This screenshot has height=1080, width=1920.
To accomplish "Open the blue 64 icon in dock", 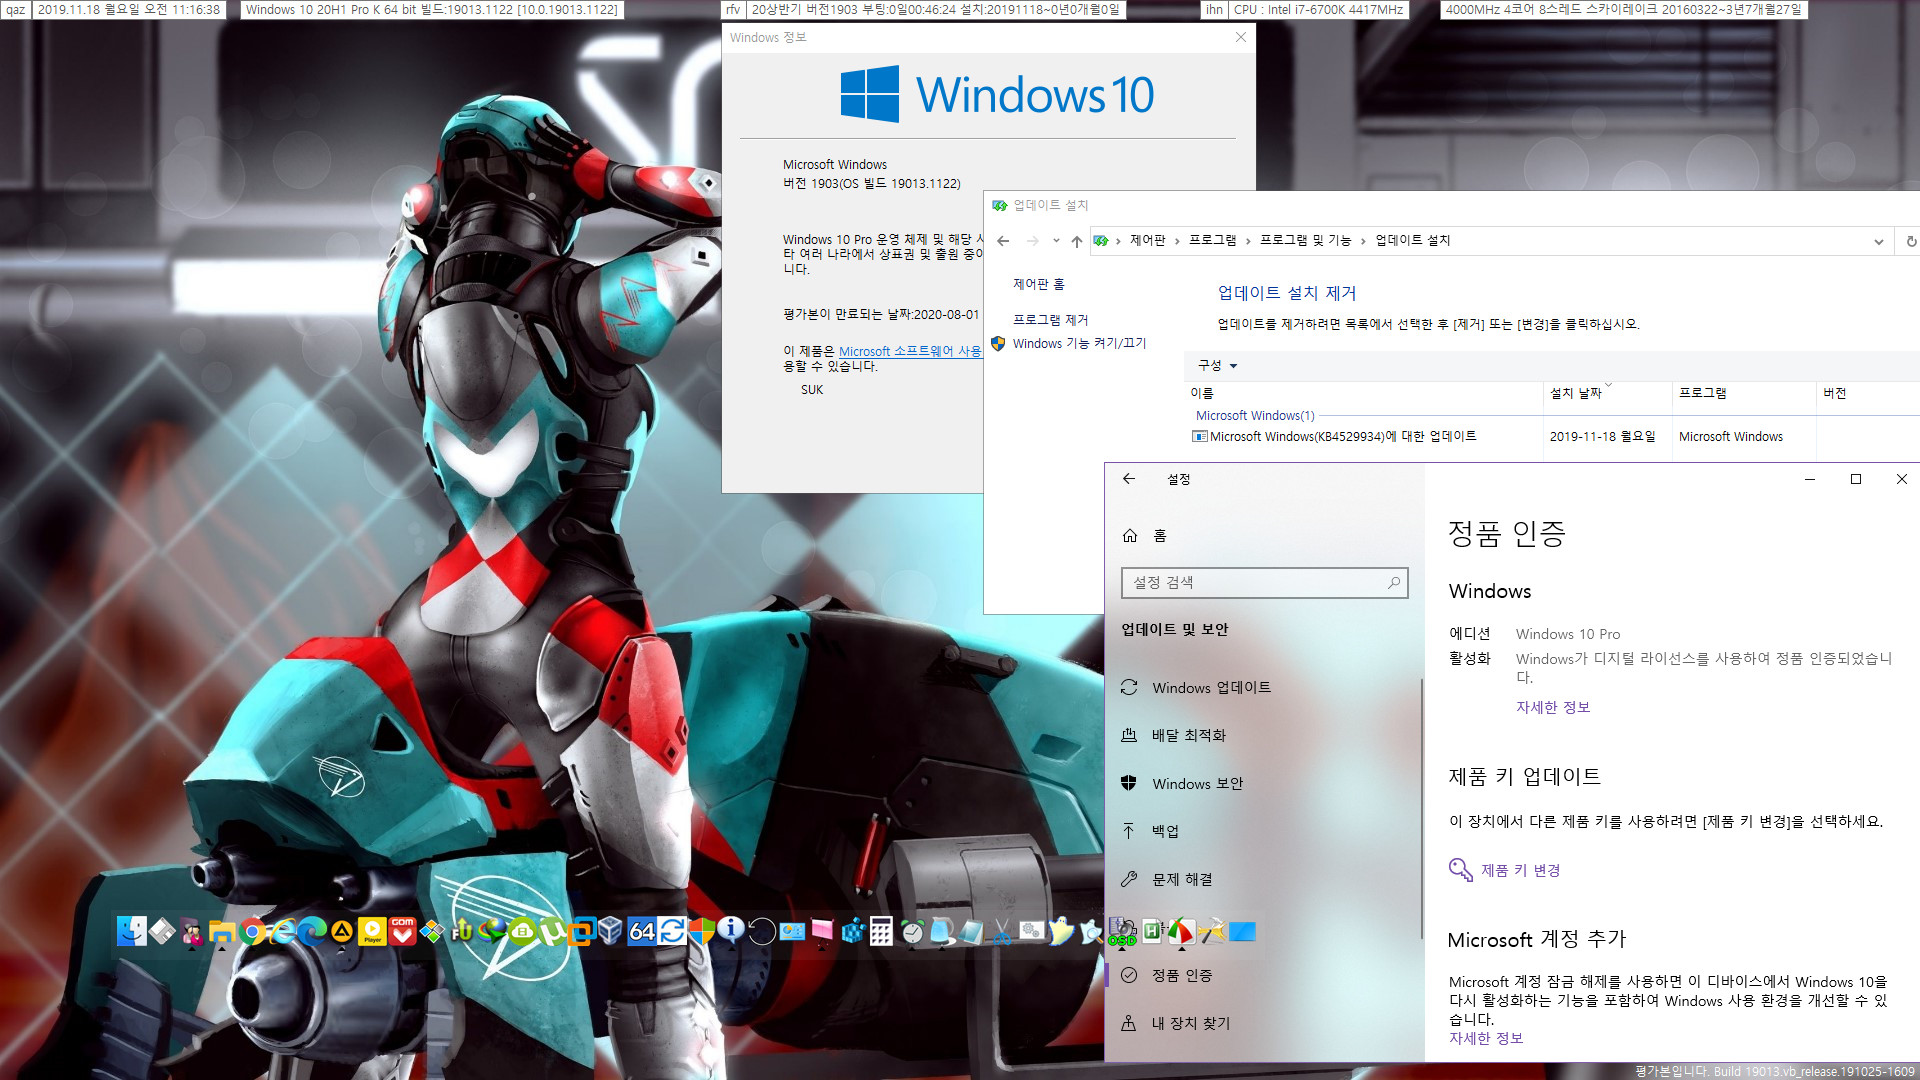I will pos(641,931).
